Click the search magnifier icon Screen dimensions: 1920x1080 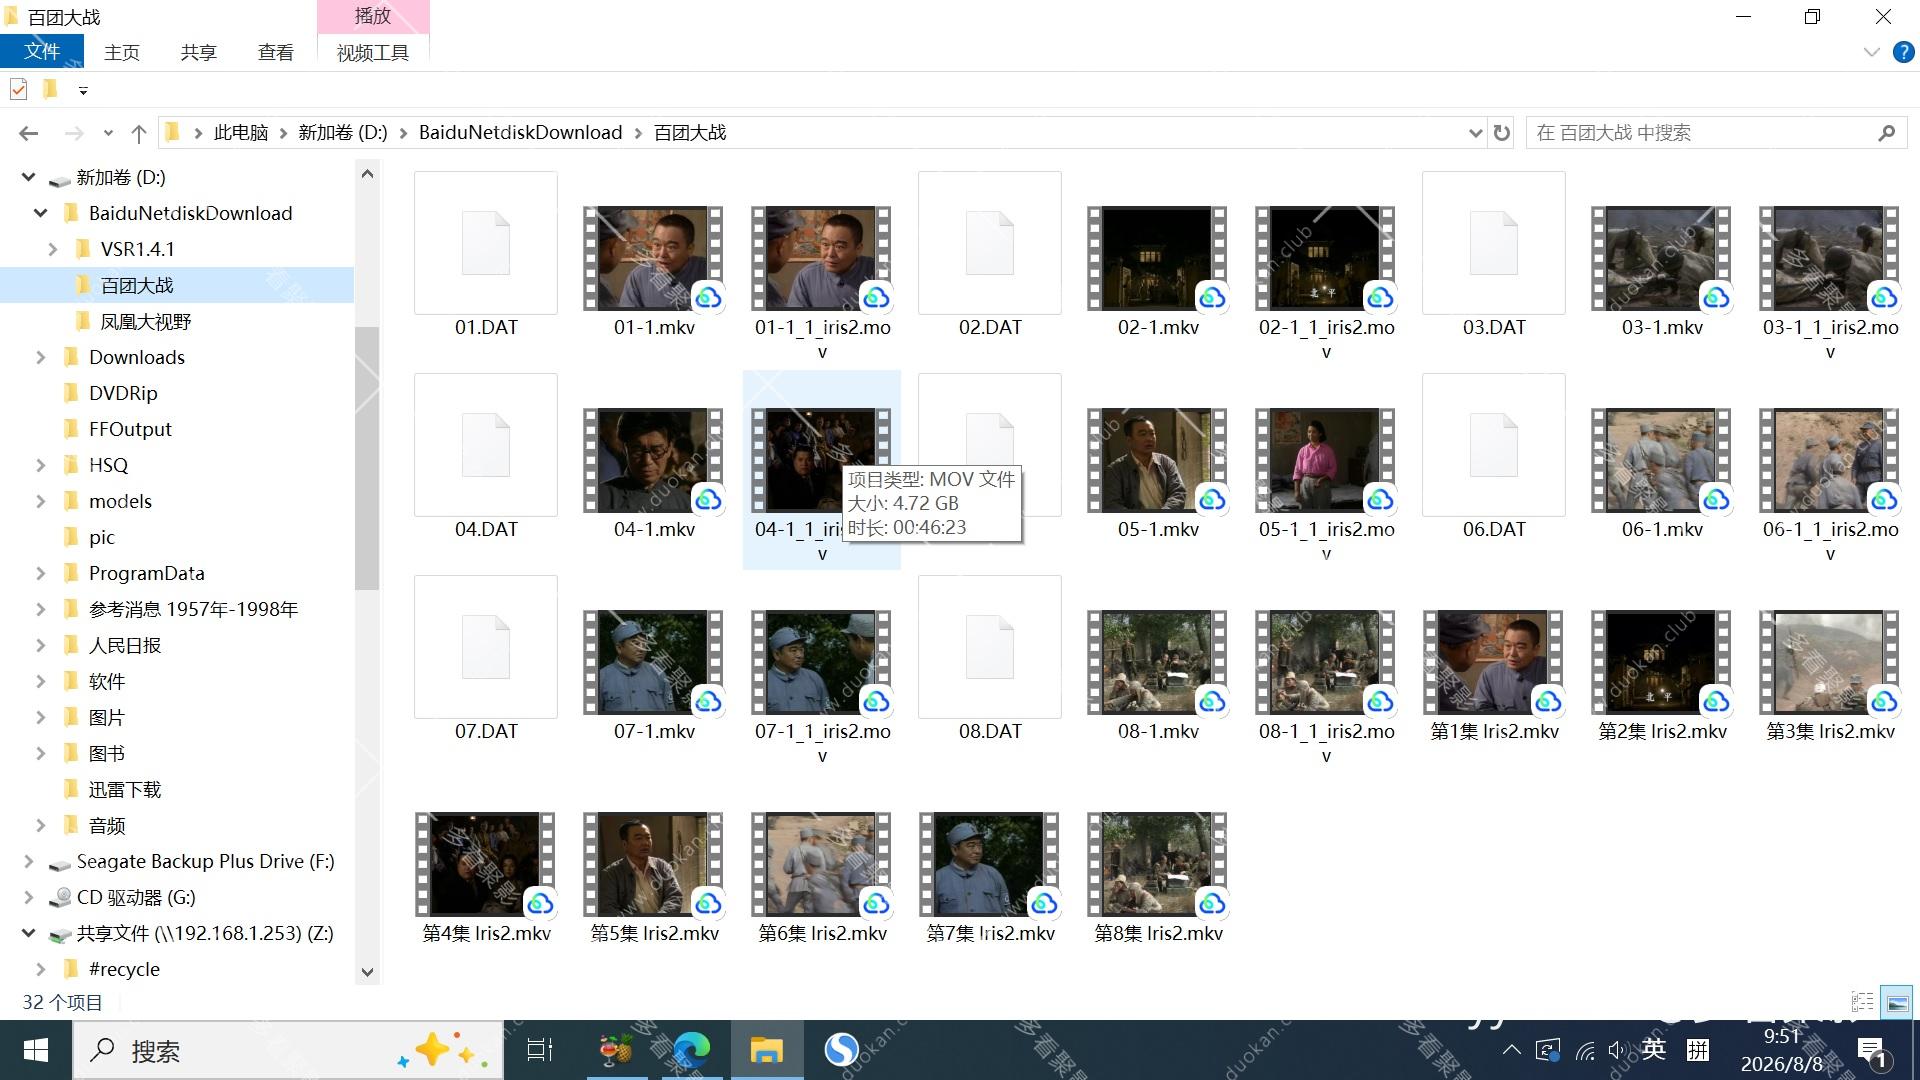click(x=1887, y=133)
